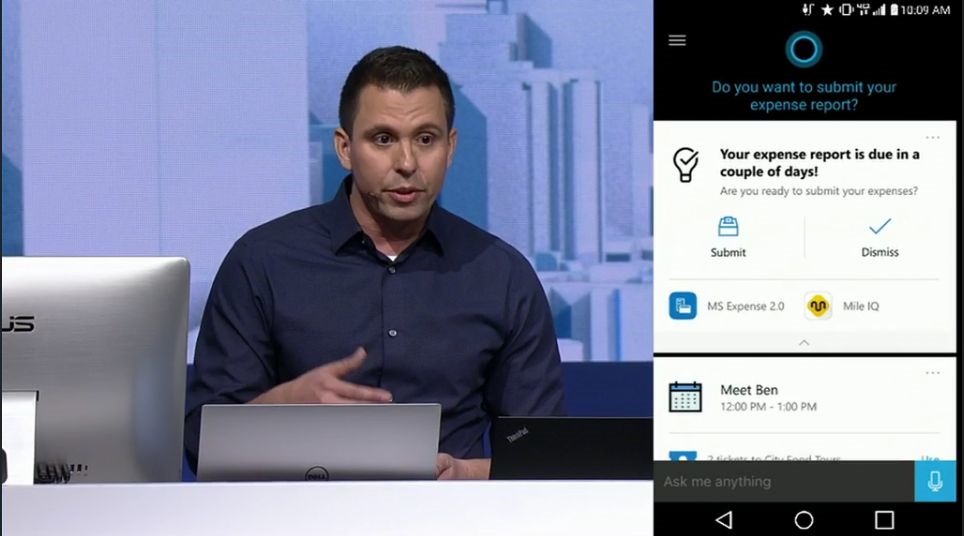
Task: Tap the Submit expense icon
Action: [728, 226]
